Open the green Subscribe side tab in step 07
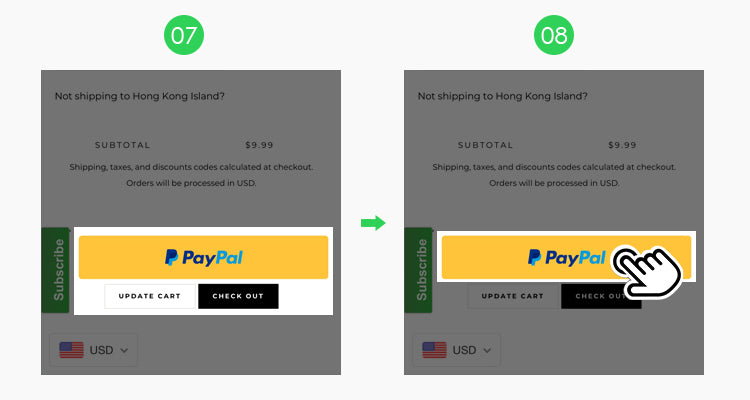 tap(56, 270)
